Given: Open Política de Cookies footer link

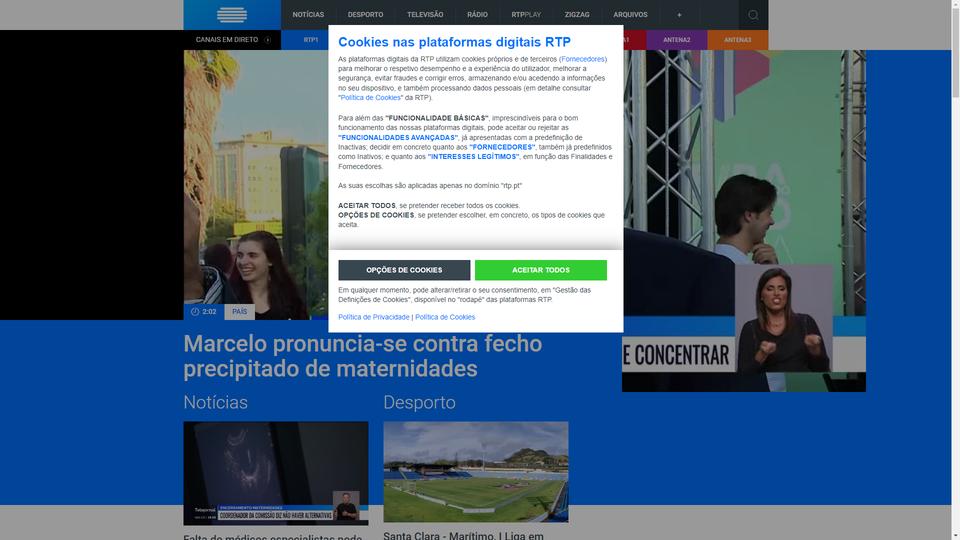Looking at the screenshot, I should pos(445,317).
